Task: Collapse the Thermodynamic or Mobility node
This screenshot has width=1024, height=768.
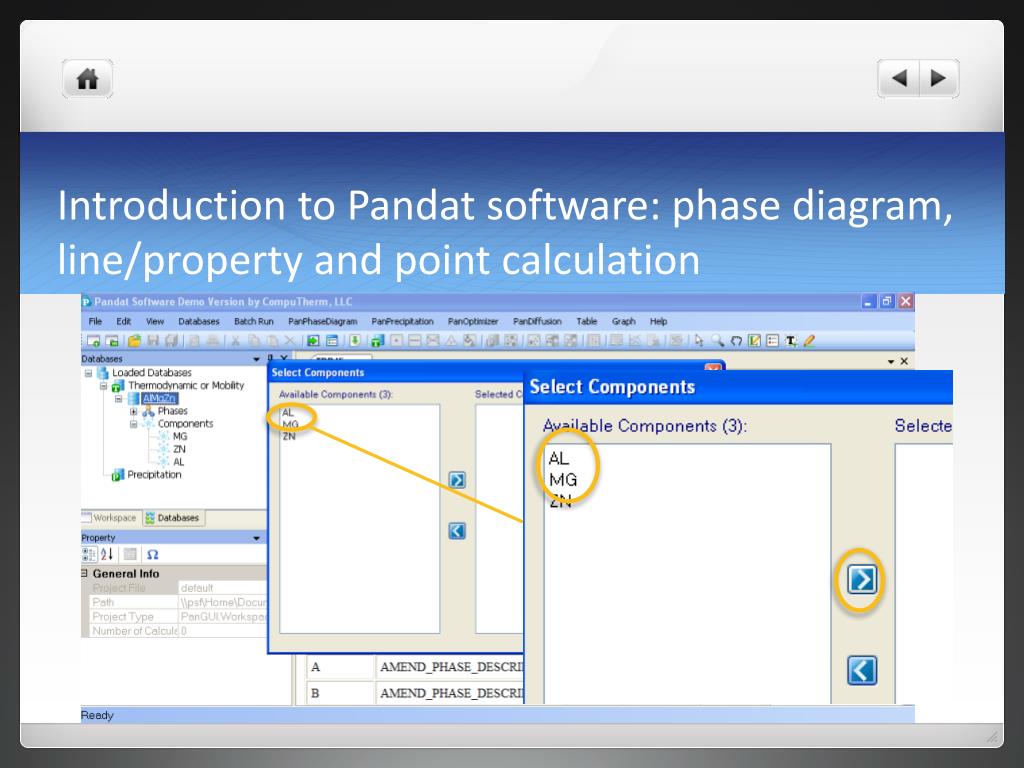Action: click(103, 386)
